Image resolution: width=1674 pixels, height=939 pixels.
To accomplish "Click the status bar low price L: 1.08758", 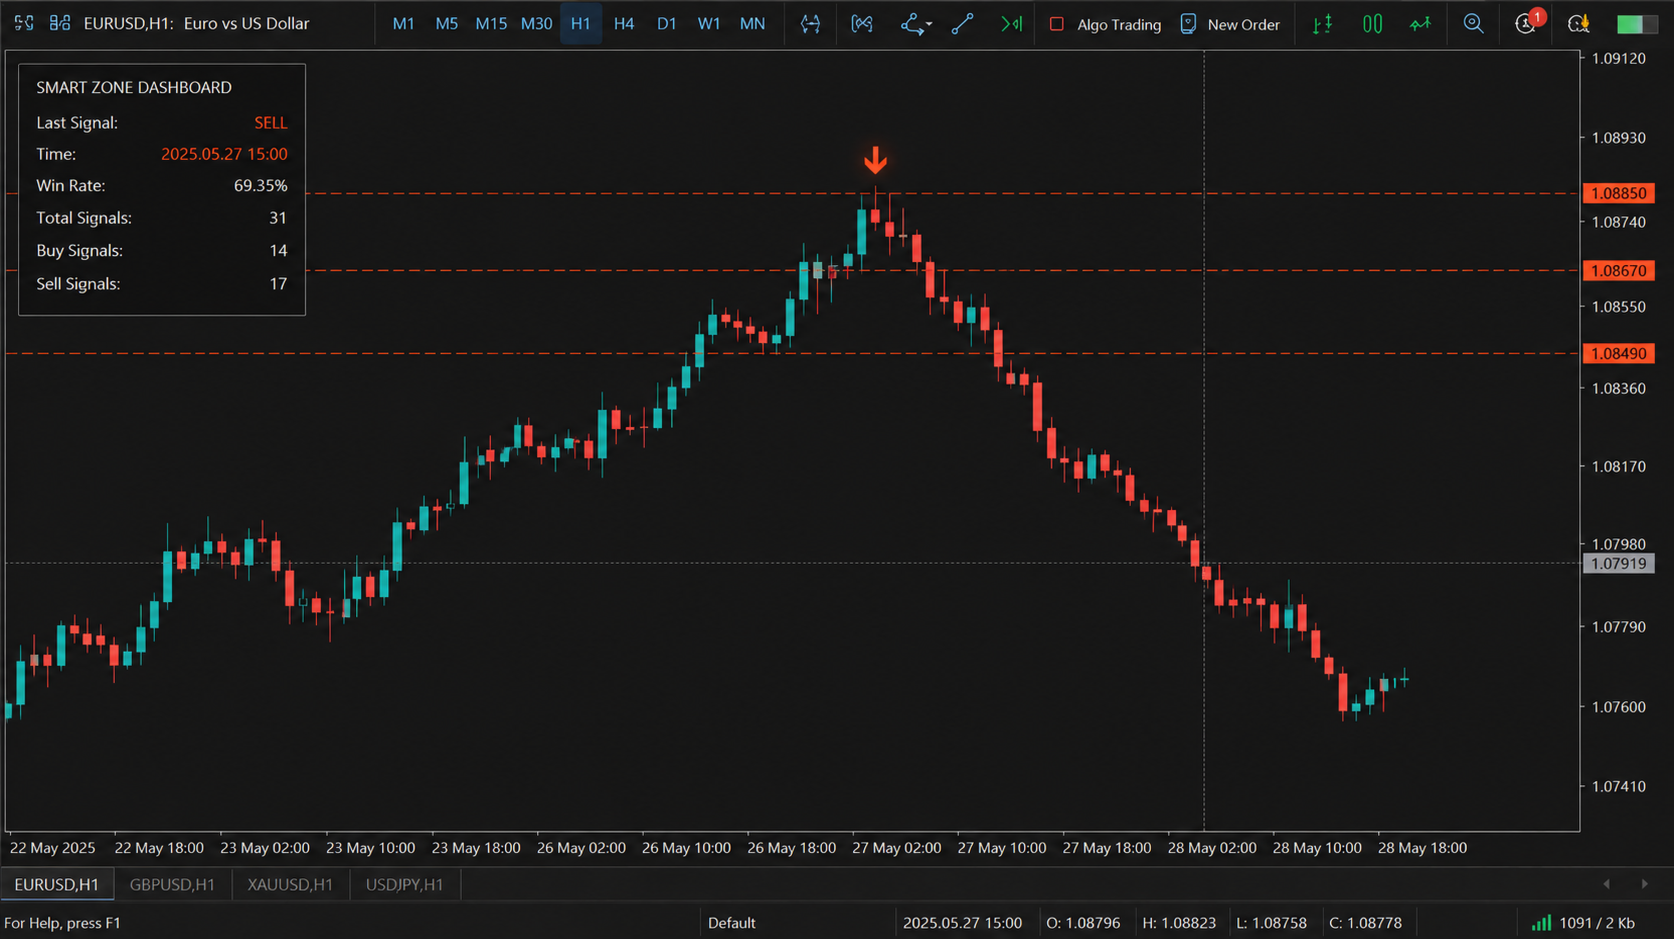I will point(1271,922).
